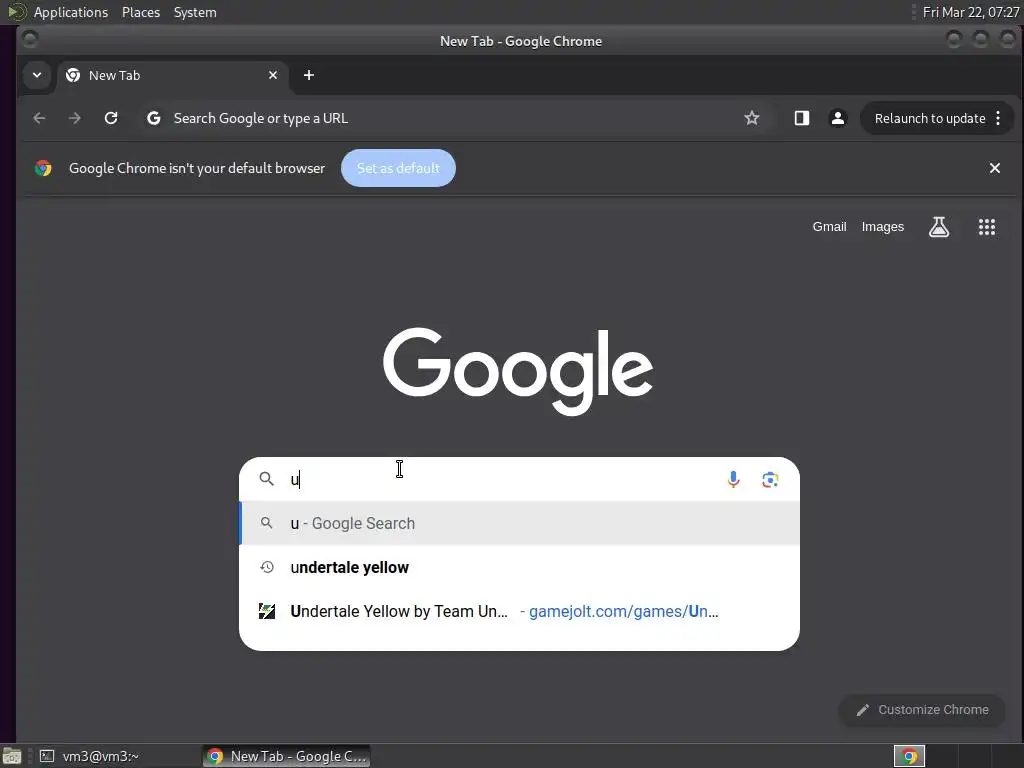Image resolution: width=1024 pixels, height=768 pixels.
Task: Close the New Tab tab
Action: coord(273,75)
